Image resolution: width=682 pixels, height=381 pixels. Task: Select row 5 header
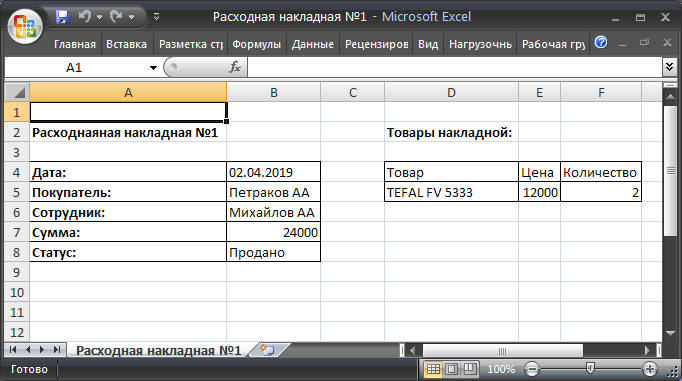pyautogui.click(x=17, y=192)
